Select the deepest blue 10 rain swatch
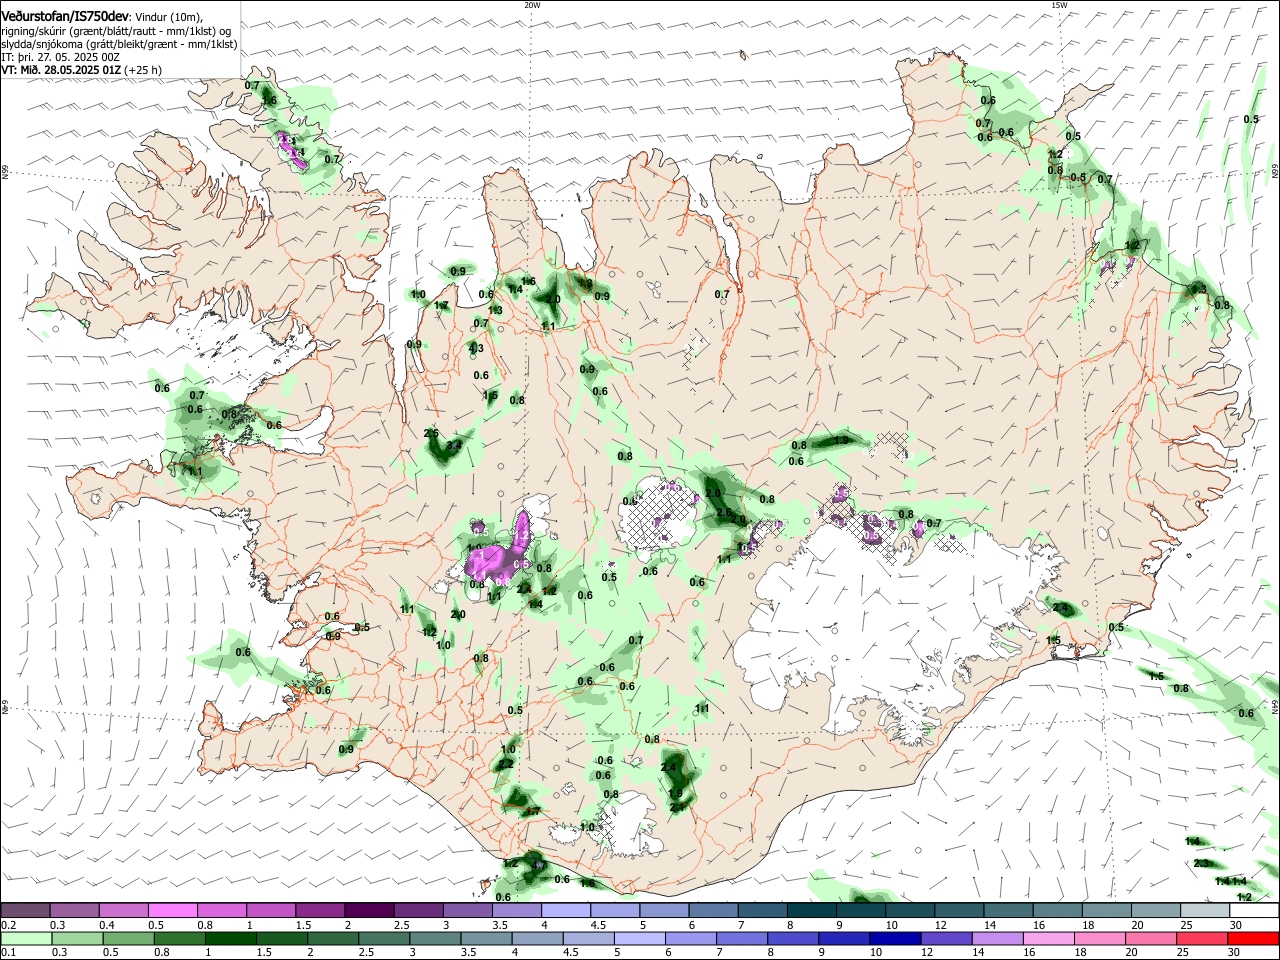Image resolution: width=1280 pixels, height=960 pixels. tap(895, 940)
